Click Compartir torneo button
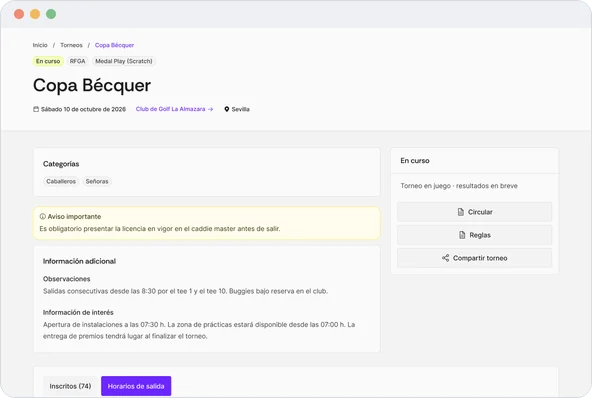Viewport: 592px width, 398px height. point(474,258)
